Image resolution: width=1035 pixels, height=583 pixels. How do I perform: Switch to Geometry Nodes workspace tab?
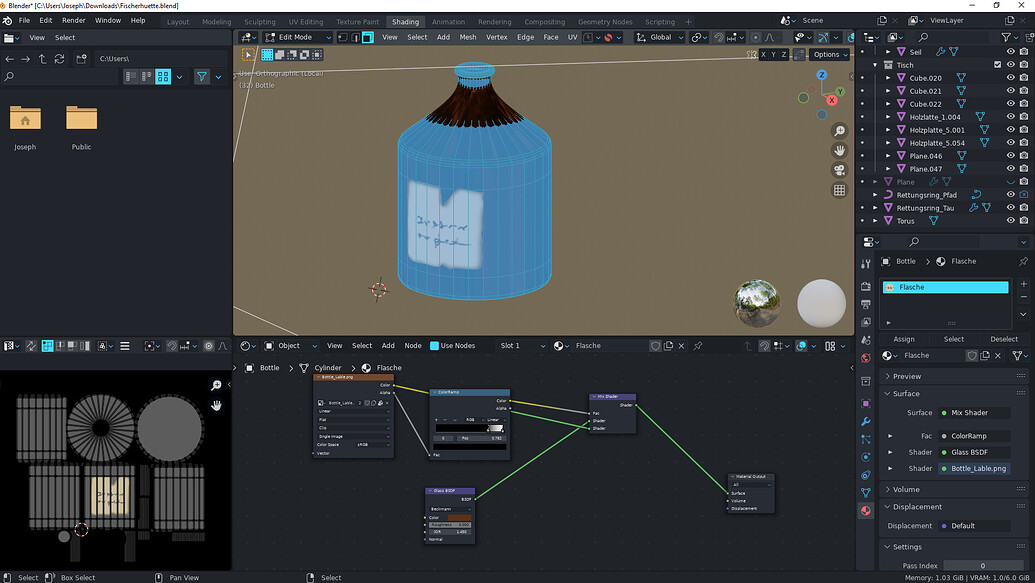click(x=605, y=22)
